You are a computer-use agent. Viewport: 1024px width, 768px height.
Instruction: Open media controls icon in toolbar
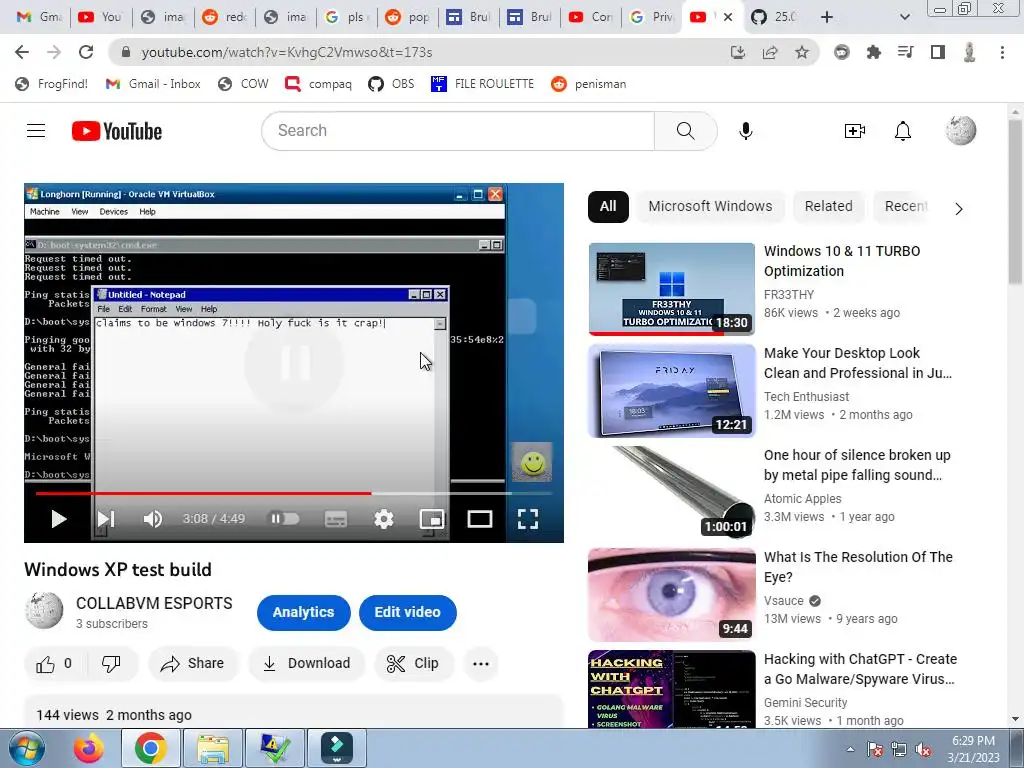click(905, 52)
